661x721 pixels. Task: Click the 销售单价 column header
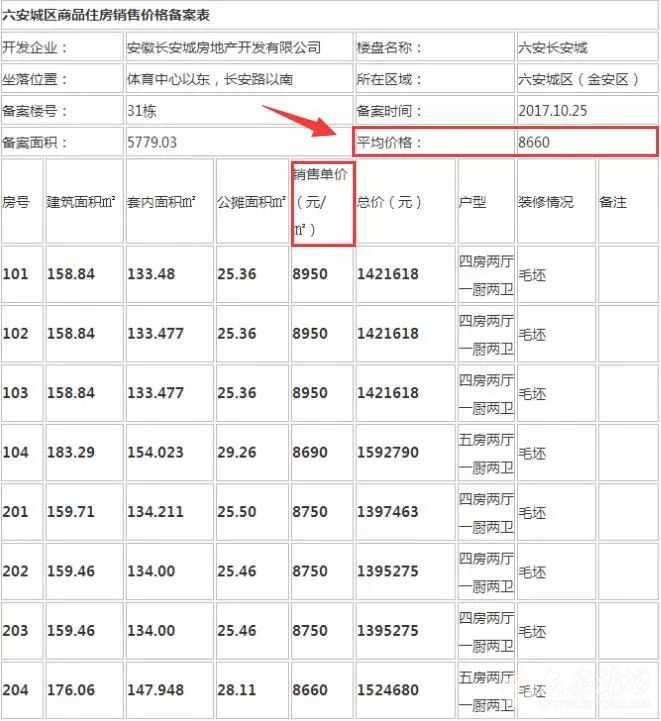point(321,202)
